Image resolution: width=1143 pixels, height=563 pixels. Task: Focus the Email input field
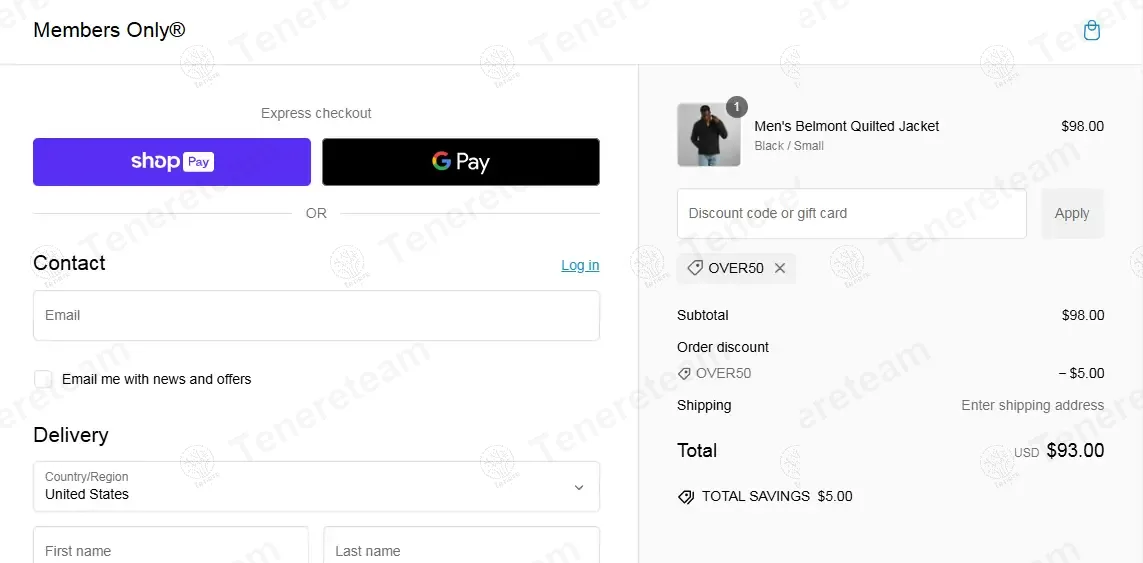316,316
